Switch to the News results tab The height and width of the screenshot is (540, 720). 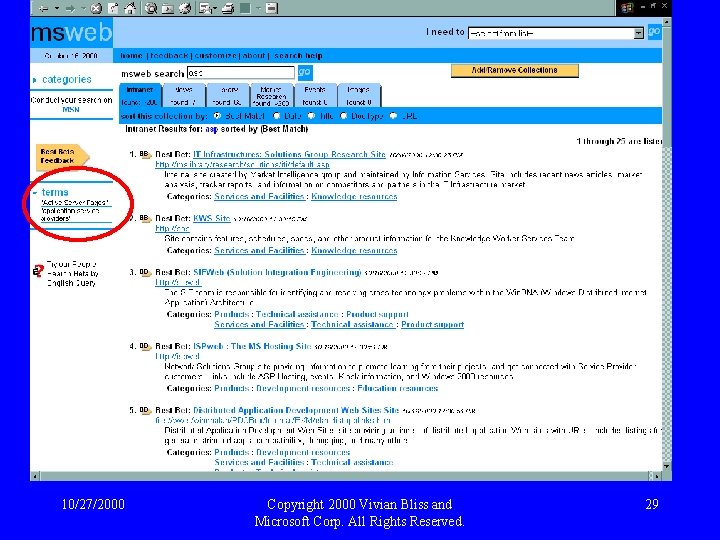click(184, 96)
